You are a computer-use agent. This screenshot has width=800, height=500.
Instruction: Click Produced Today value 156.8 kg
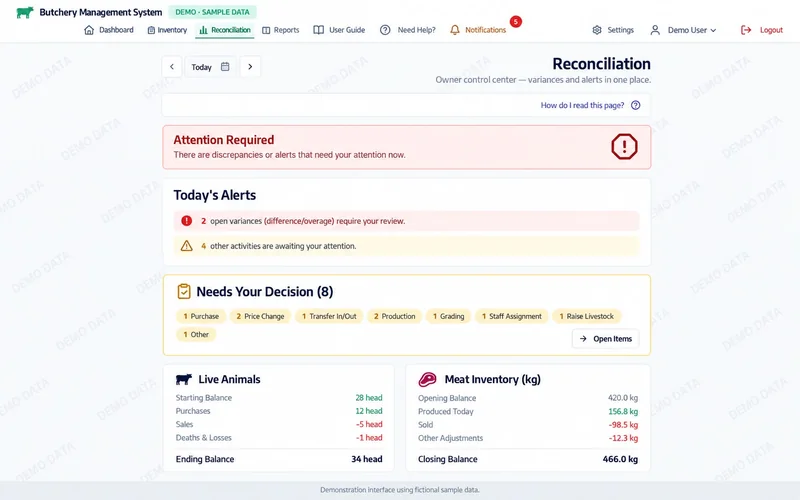pyautogui.click(x=623, y=411)
